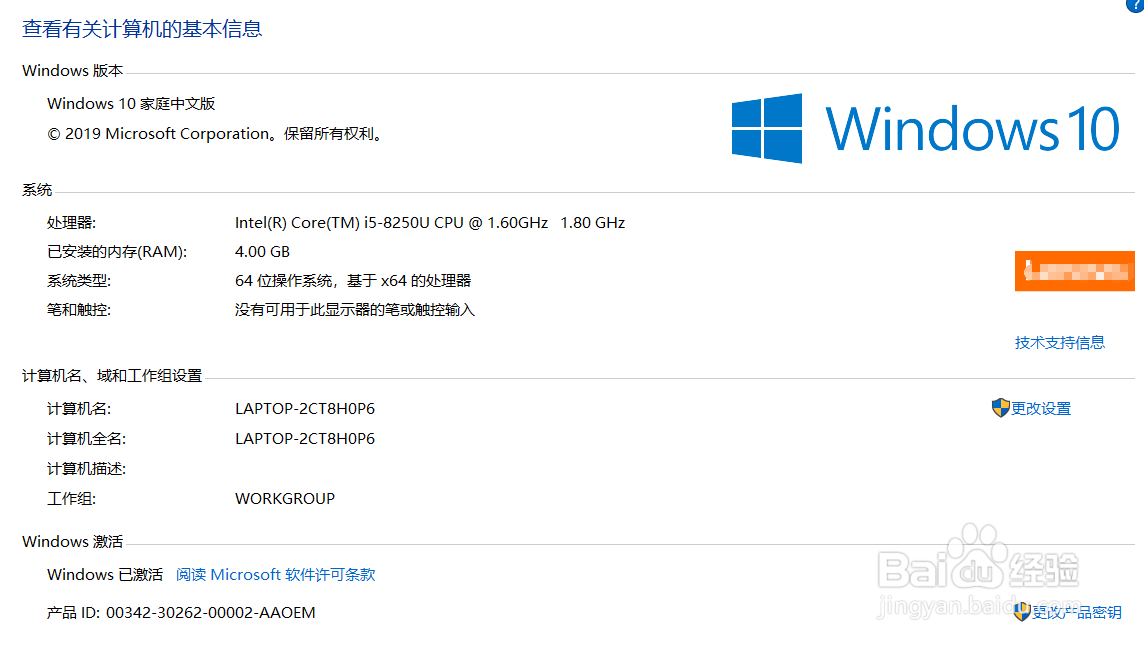Click the 计算机描述 label
Screen dimensions: 1144x645
tap(87, 468)
